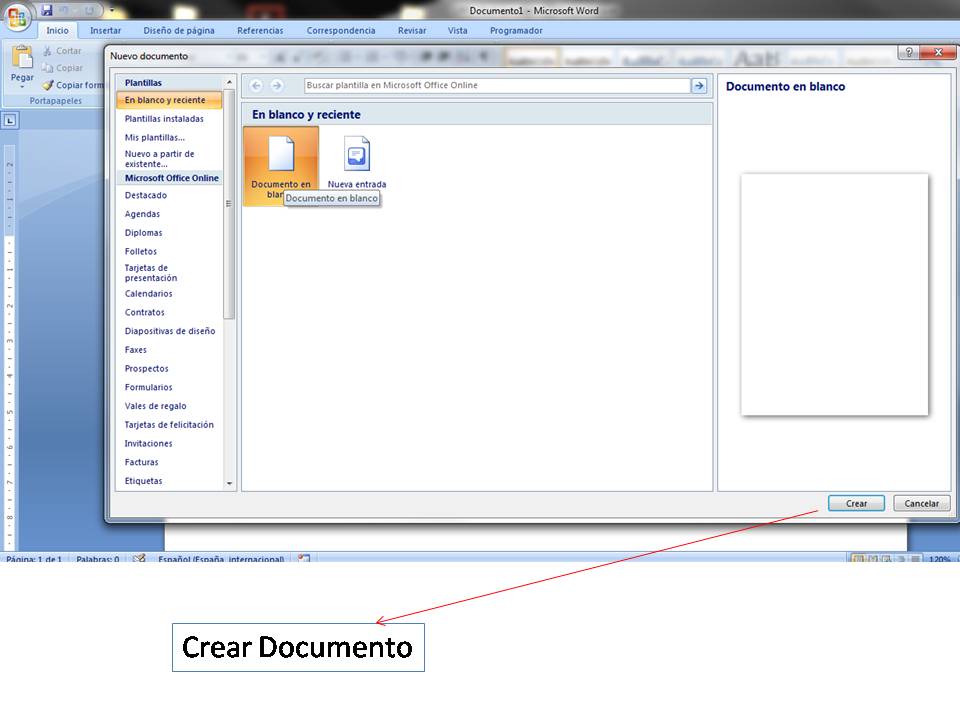Click the back navigation arrow in dialog
This screenshot has width=960, height=720.
click(258, 84)
